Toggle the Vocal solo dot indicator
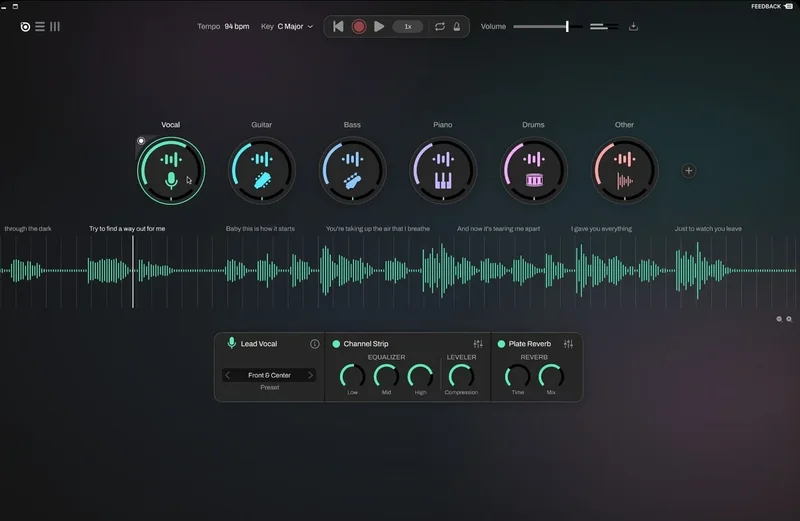The width and height of the screenshot is (800, 521). click(x=141, y=141)
